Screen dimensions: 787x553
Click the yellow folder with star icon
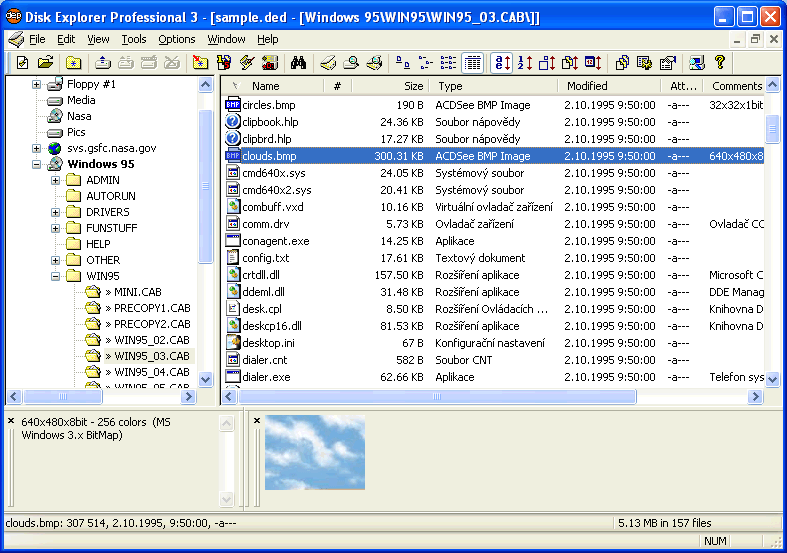point(73,63)
